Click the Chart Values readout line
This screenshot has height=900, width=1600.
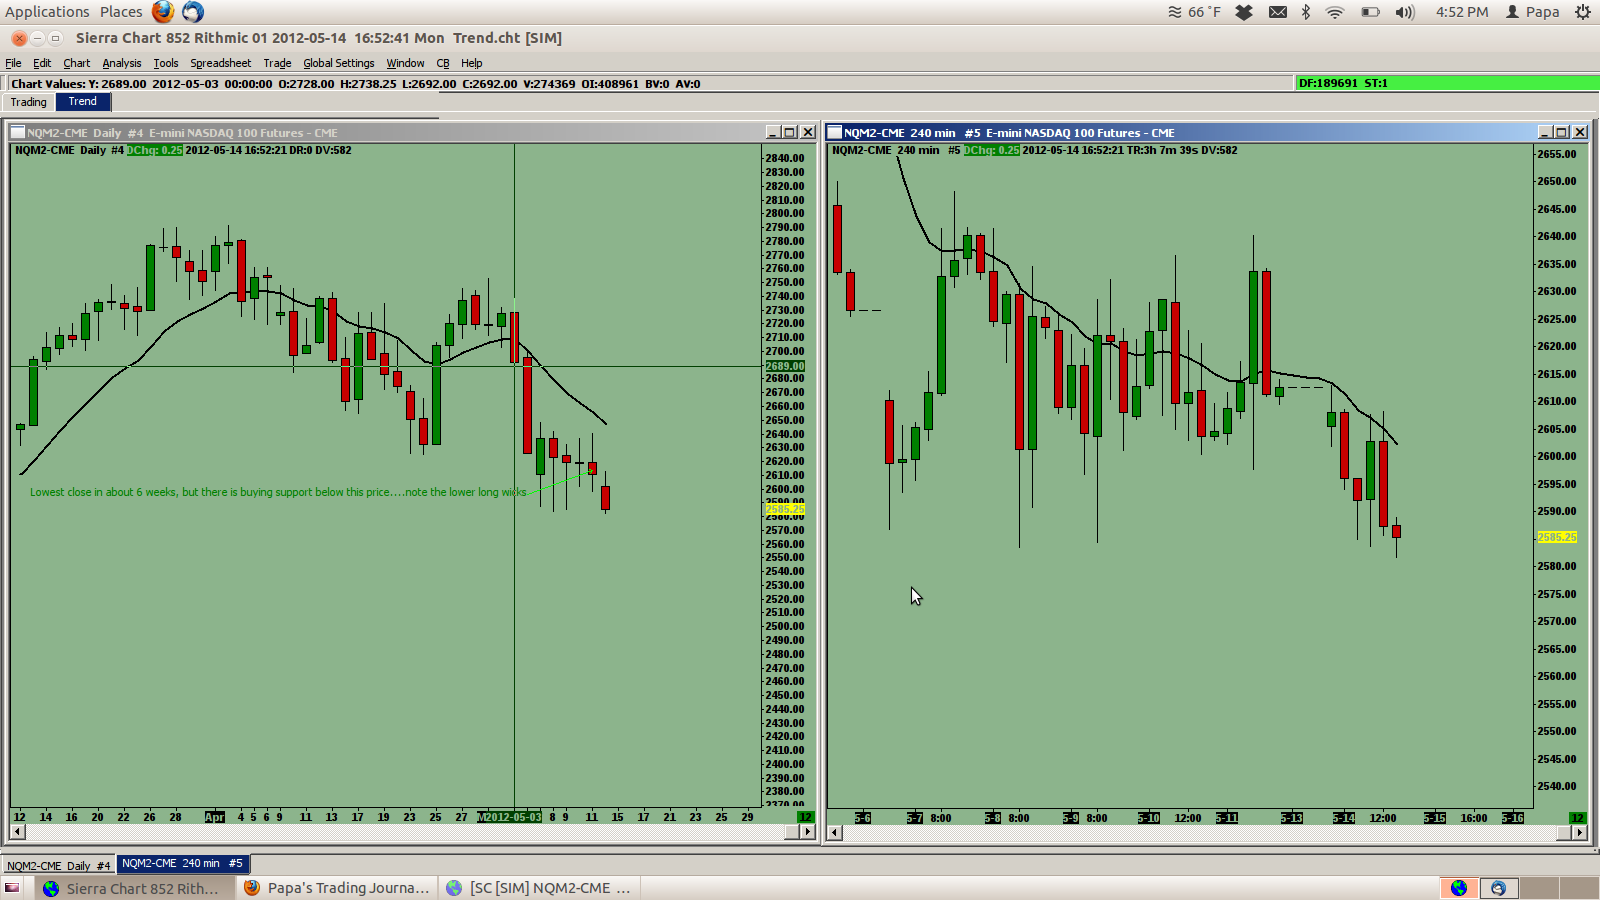point(356,84)
